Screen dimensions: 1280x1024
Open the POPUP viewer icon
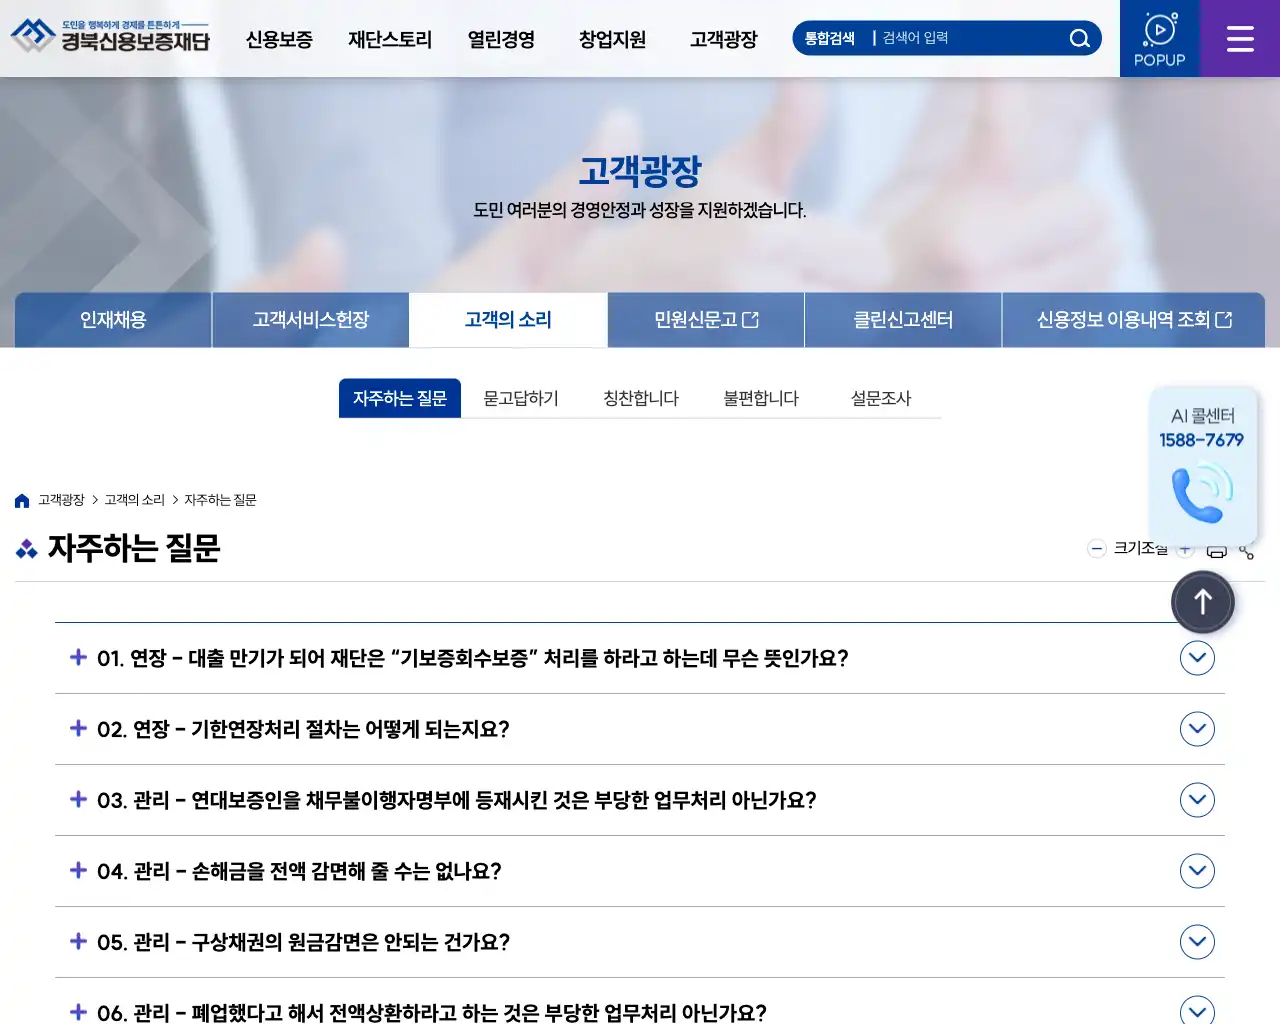coord(1160,39)
